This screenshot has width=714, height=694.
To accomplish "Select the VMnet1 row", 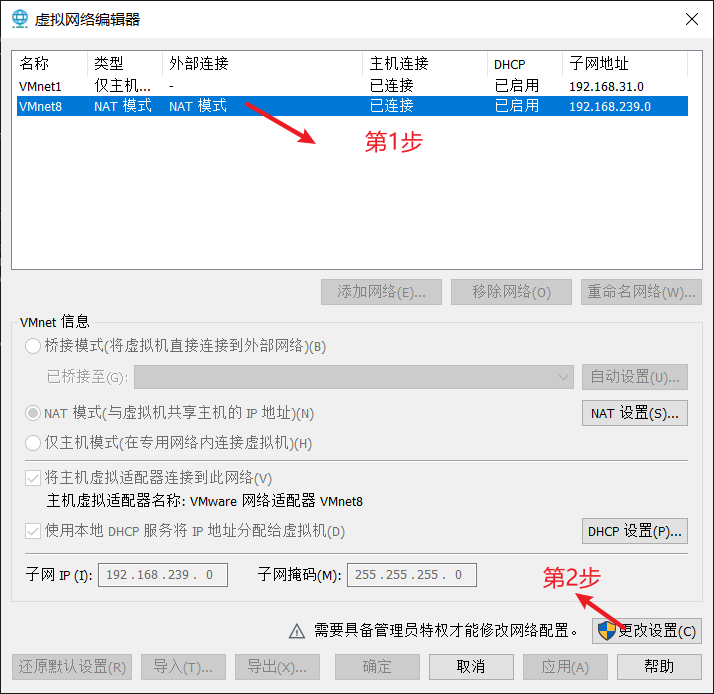I will [x=352, y=86].
